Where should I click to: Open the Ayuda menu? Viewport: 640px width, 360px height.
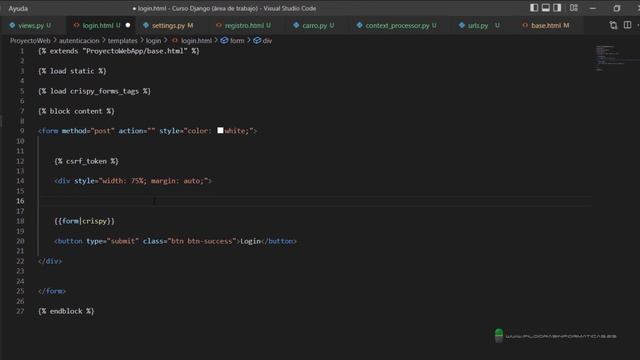pyautogui.click(x=18, y=8)
